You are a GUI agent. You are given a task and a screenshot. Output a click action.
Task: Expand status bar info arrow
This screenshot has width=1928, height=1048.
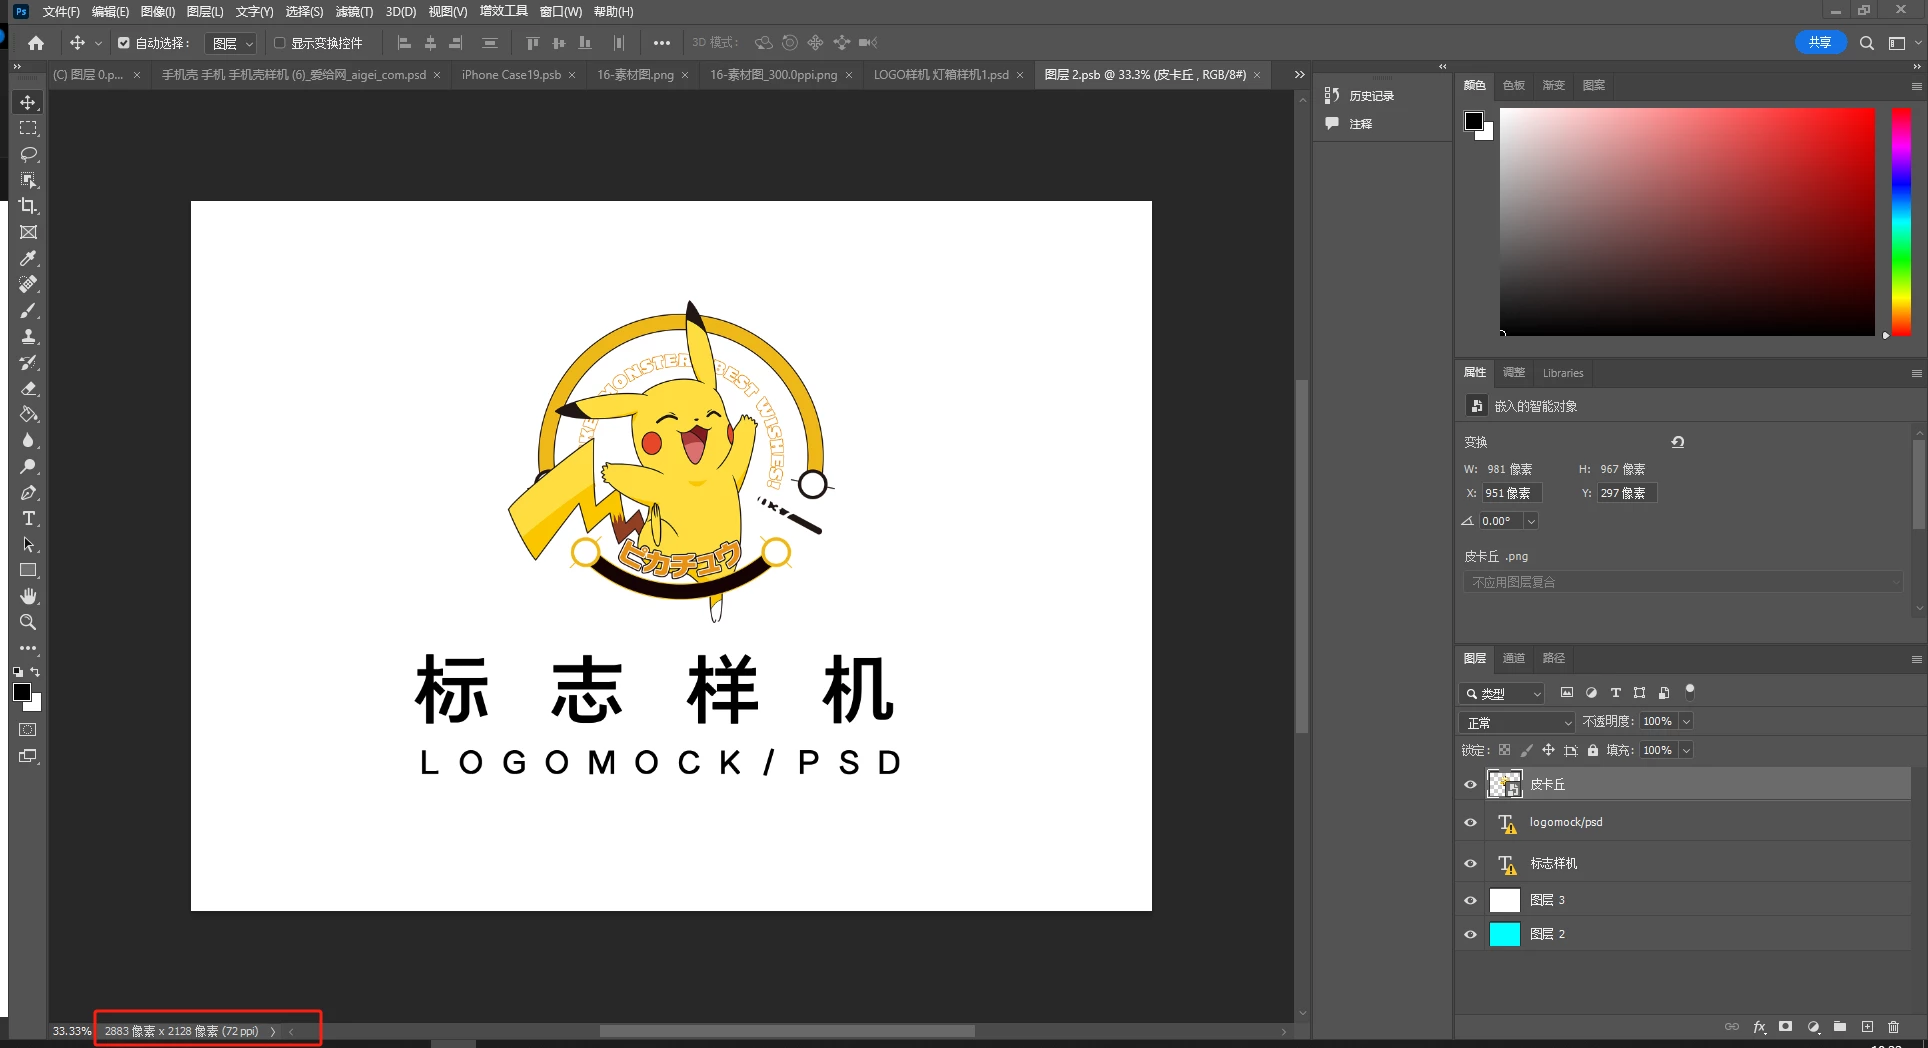[x=273, y=1031]
